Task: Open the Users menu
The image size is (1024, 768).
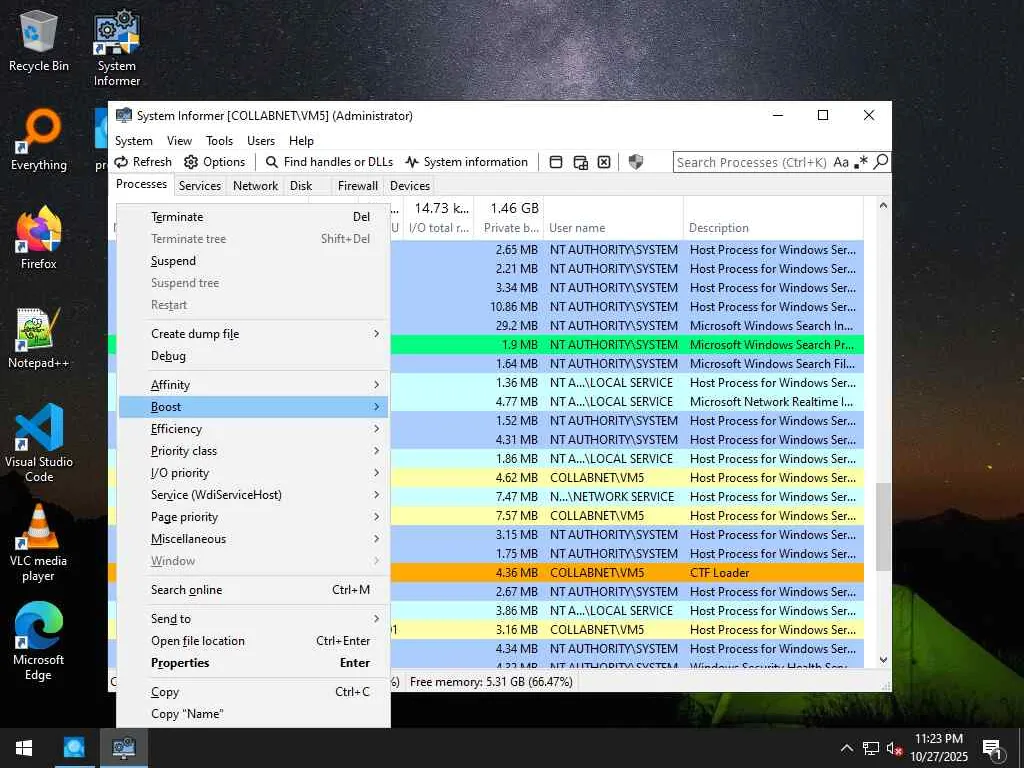Action: click(x=261, y=141)
